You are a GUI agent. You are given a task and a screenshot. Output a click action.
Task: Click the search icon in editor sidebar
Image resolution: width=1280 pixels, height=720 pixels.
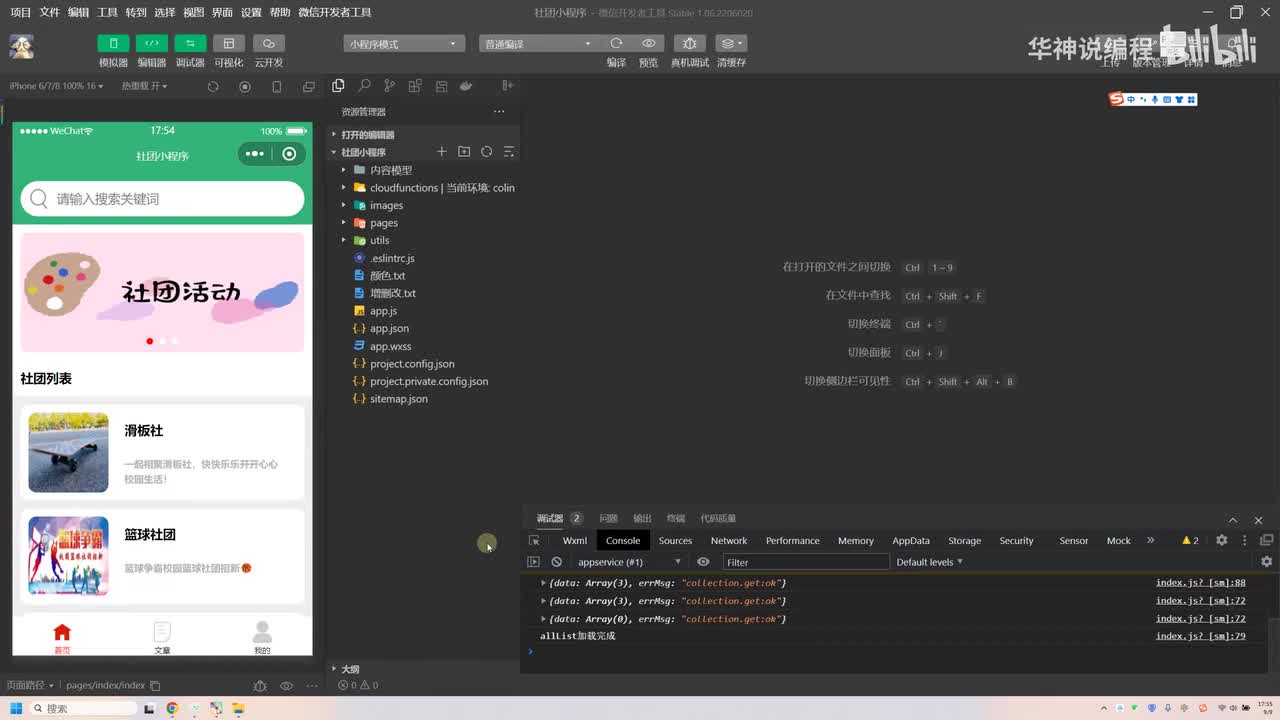point(364,86)
